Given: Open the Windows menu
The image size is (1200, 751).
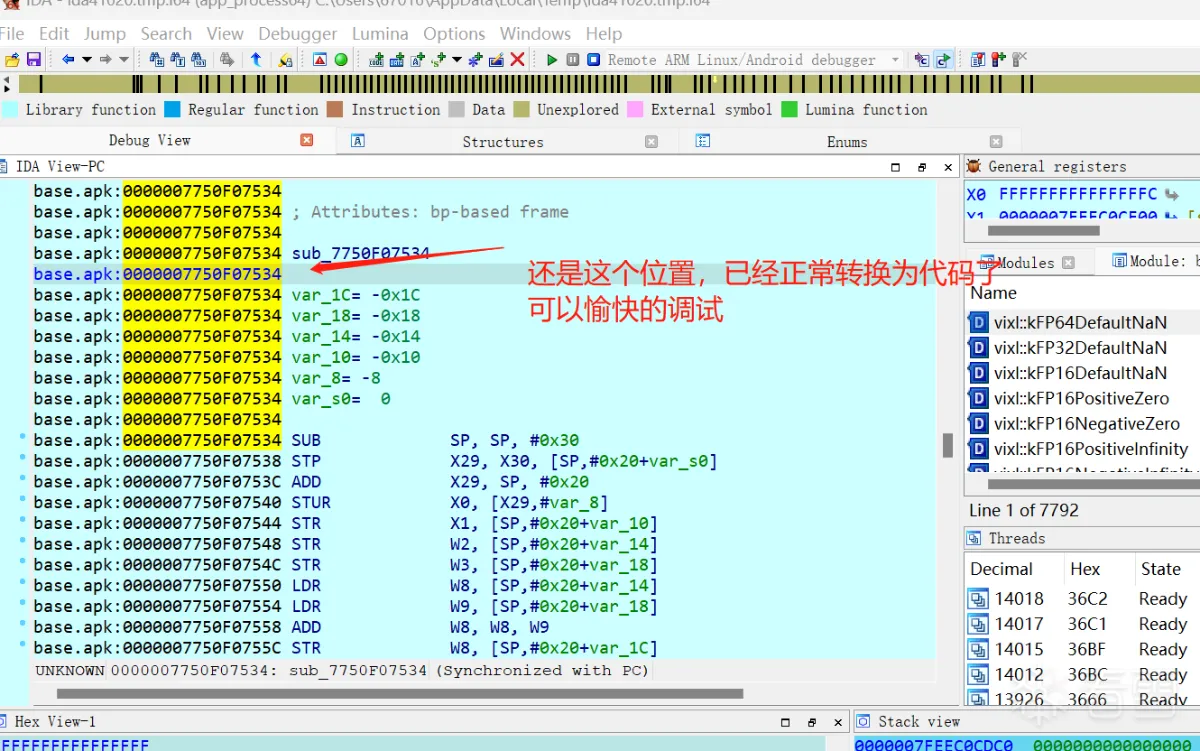Looking at the screenshot, I should point(535,34).
